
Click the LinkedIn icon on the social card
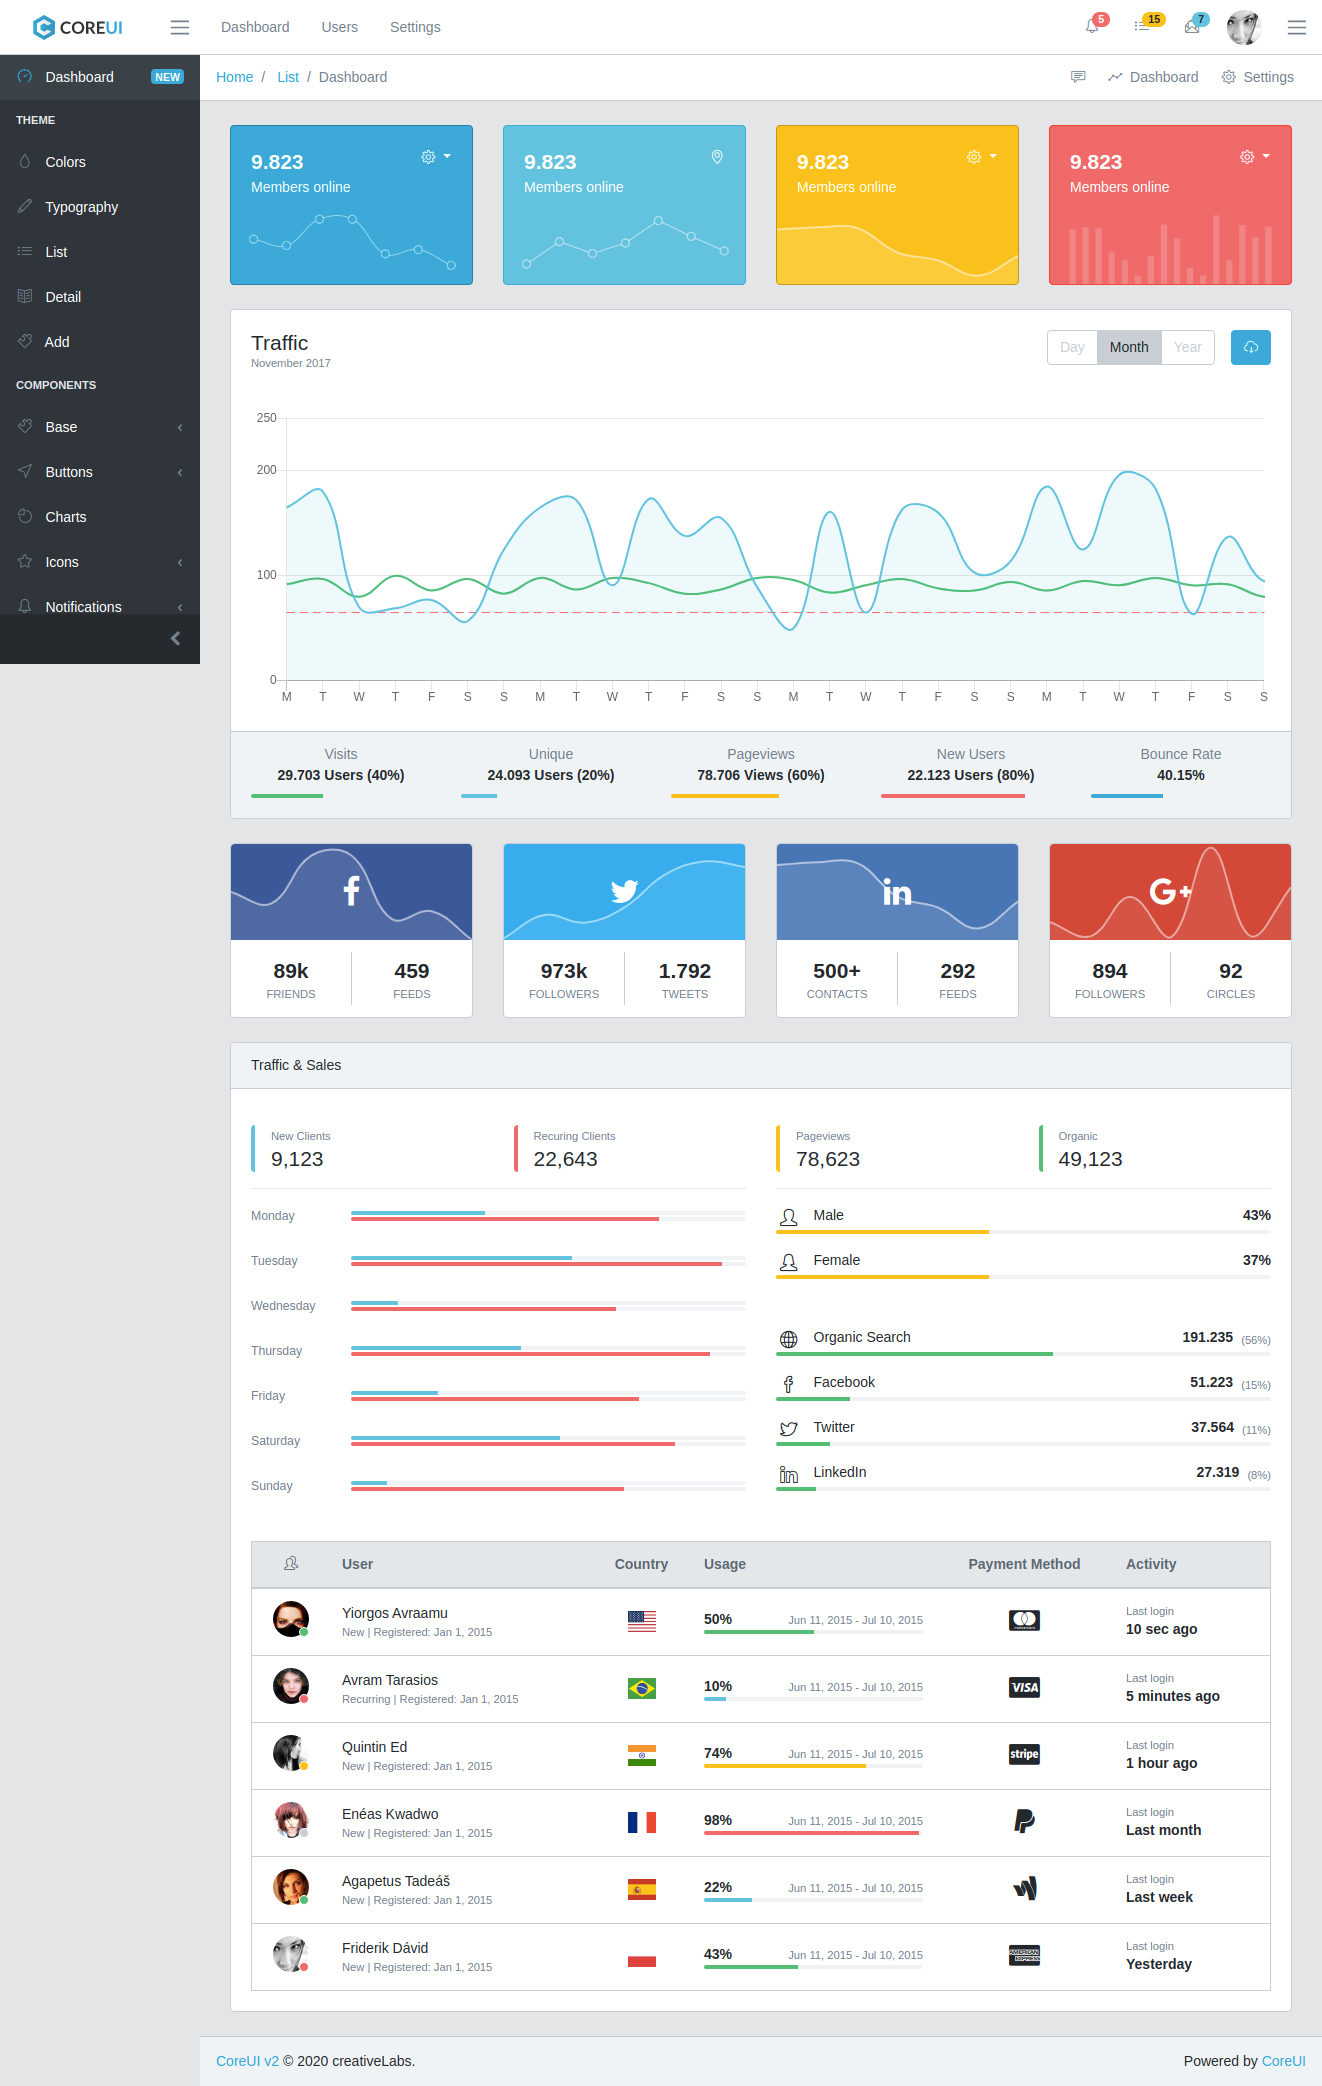click(897, 891)
